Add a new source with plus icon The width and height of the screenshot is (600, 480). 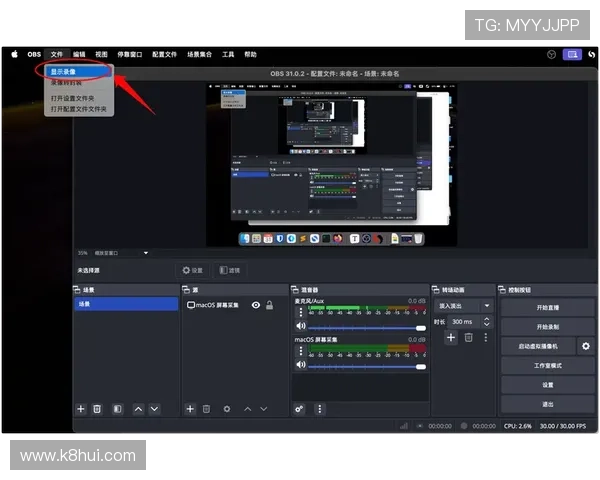(190, 409)
